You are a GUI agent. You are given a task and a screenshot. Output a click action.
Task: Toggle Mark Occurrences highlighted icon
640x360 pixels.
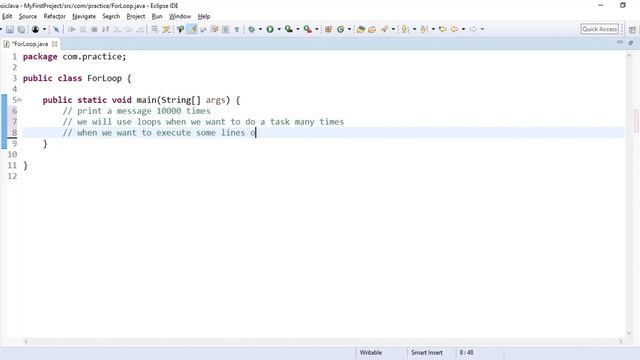(192, 29)
